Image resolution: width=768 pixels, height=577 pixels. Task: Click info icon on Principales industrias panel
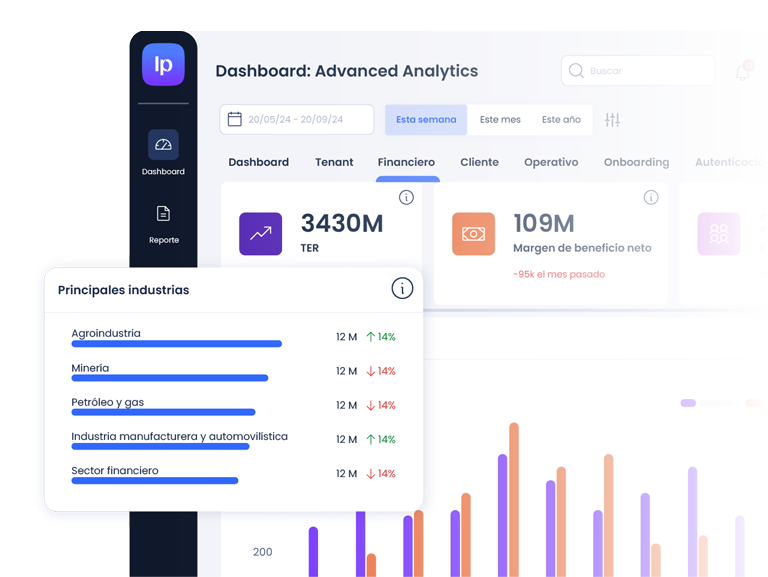point(402,289)
